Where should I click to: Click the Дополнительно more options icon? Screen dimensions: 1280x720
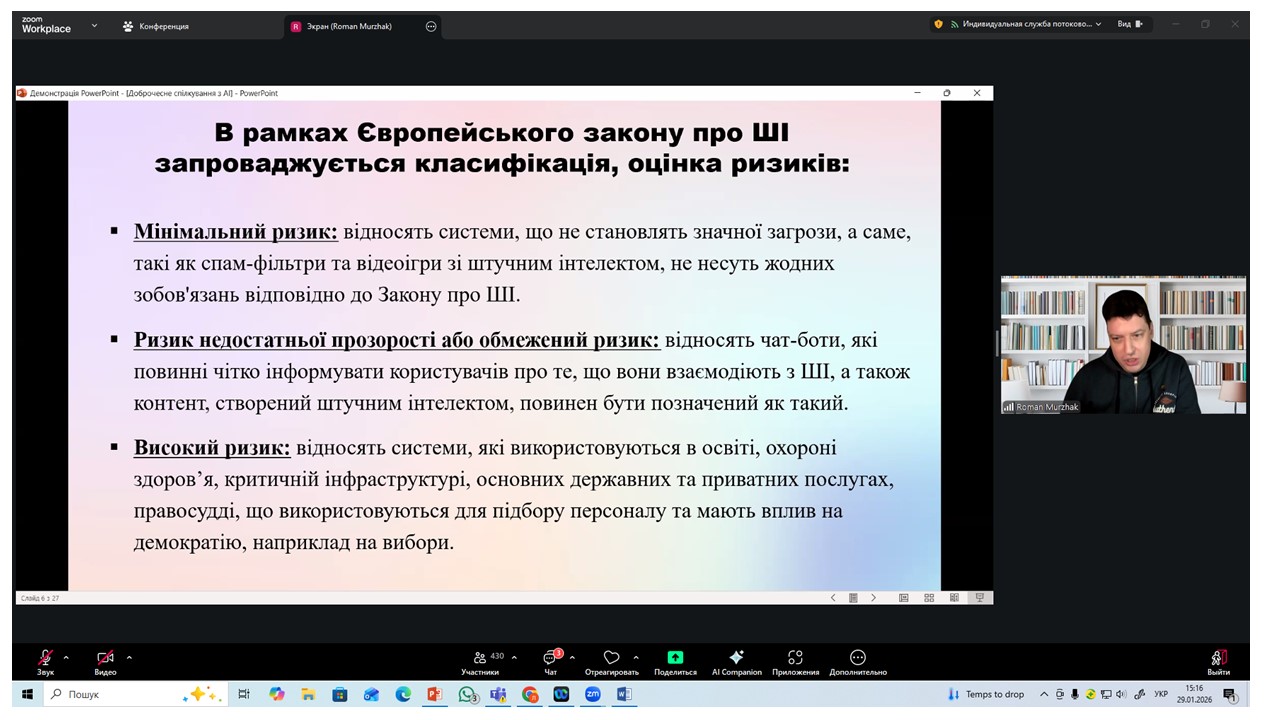pyautogui.click(x=857, y=658)
